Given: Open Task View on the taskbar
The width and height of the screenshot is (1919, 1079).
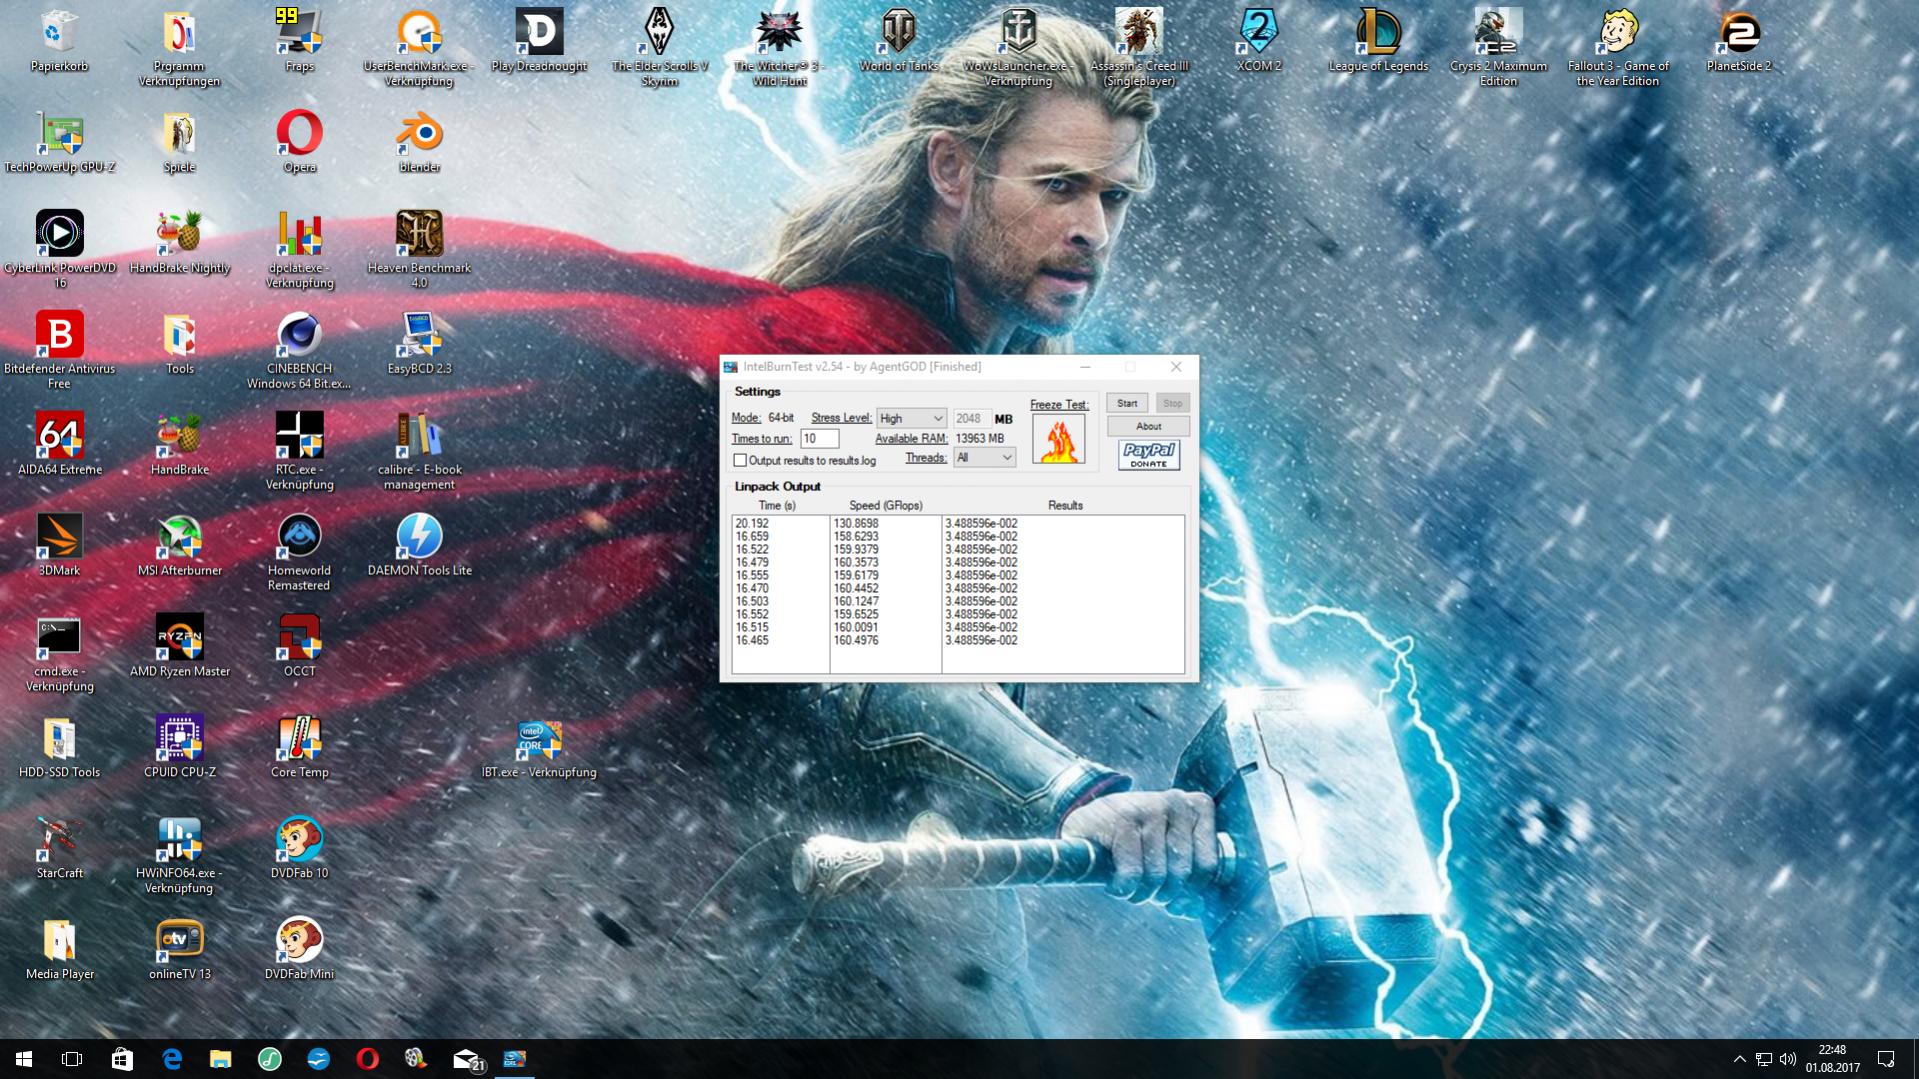Looking at the screenshot, I should tap(72, 1059).
